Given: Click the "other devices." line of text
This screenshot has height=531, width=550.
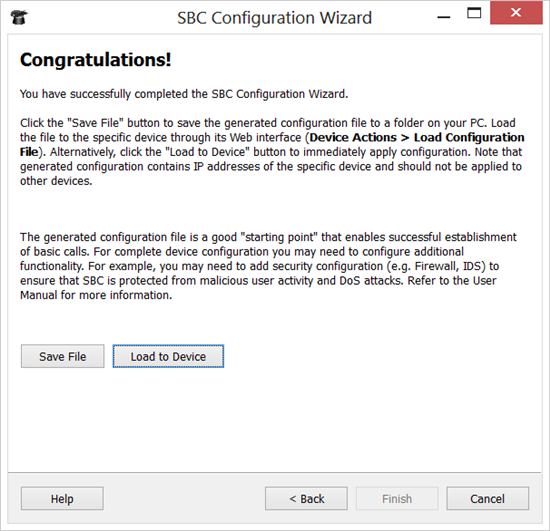Looking at the screenshot, I should pyautogui.click(x=56, y=181).
